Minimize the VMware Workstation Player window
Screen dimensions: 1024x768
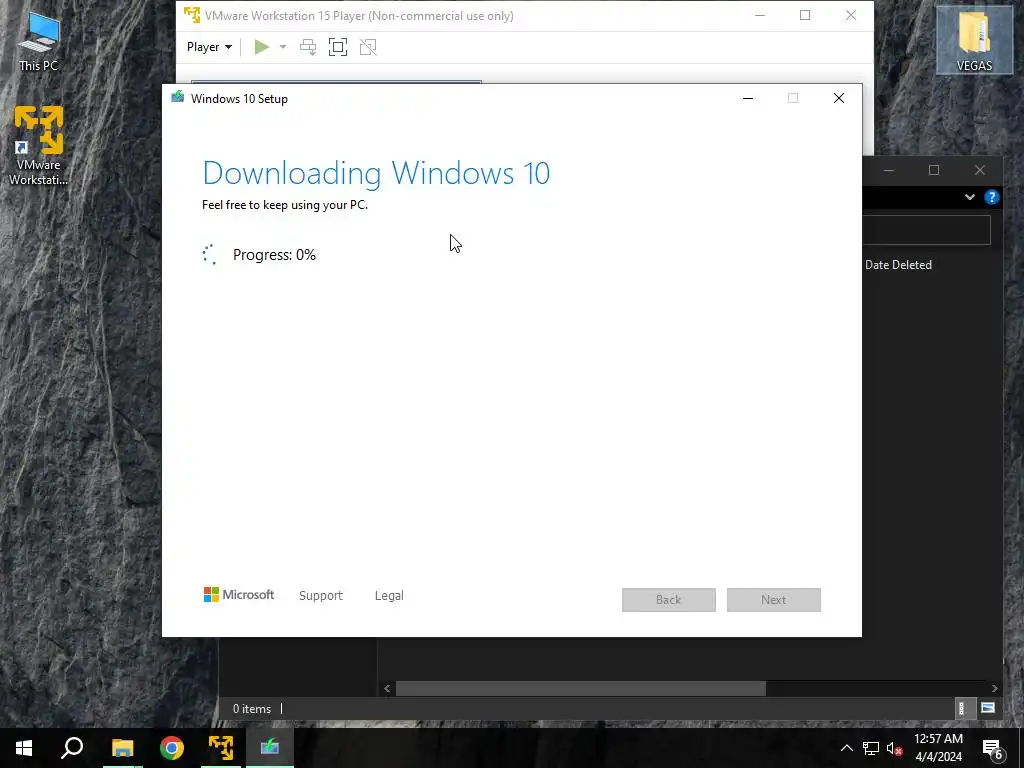pyautogui.click(x=760, y=15)
